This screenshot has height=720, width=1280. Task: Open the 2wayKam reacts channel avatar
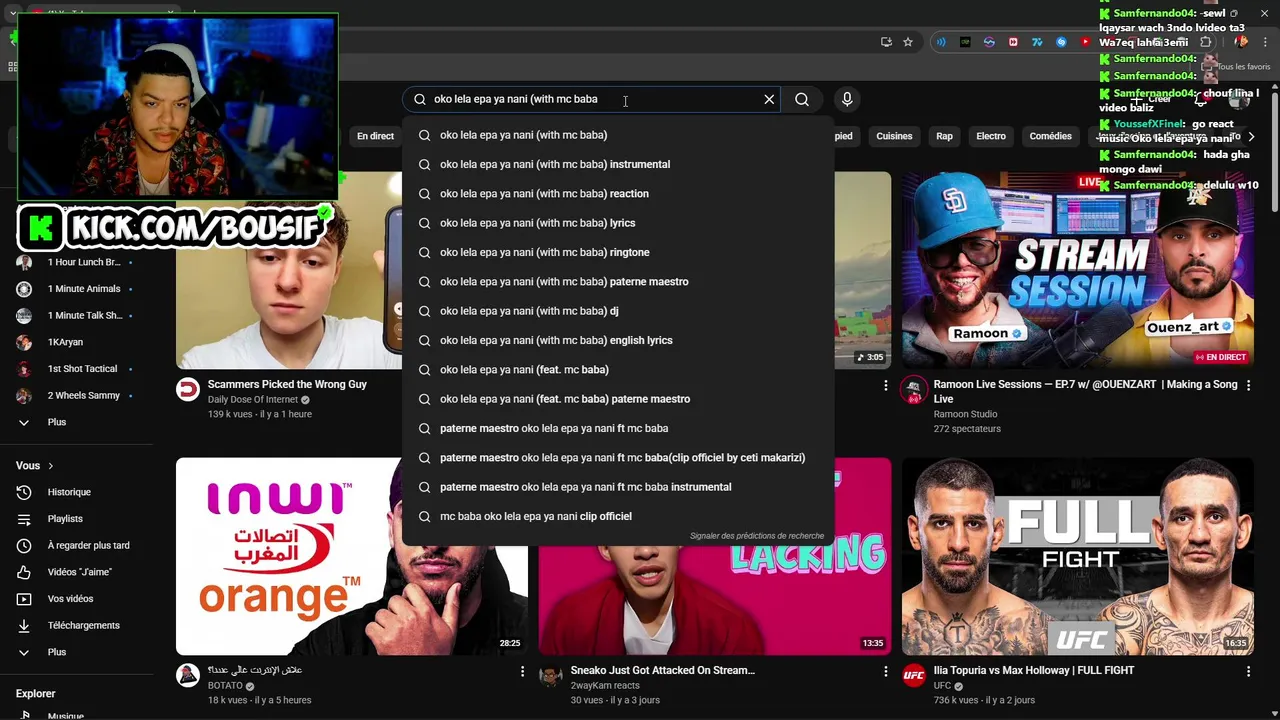coord(551,675)
